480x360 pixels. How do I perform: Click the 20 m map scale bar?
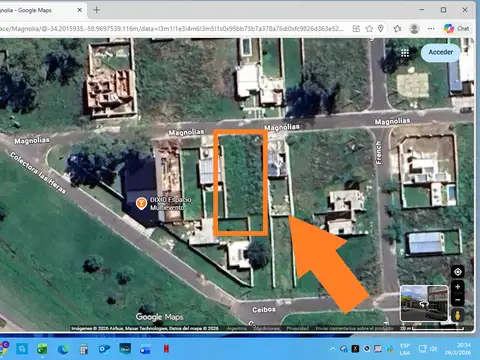pos(431,328)
